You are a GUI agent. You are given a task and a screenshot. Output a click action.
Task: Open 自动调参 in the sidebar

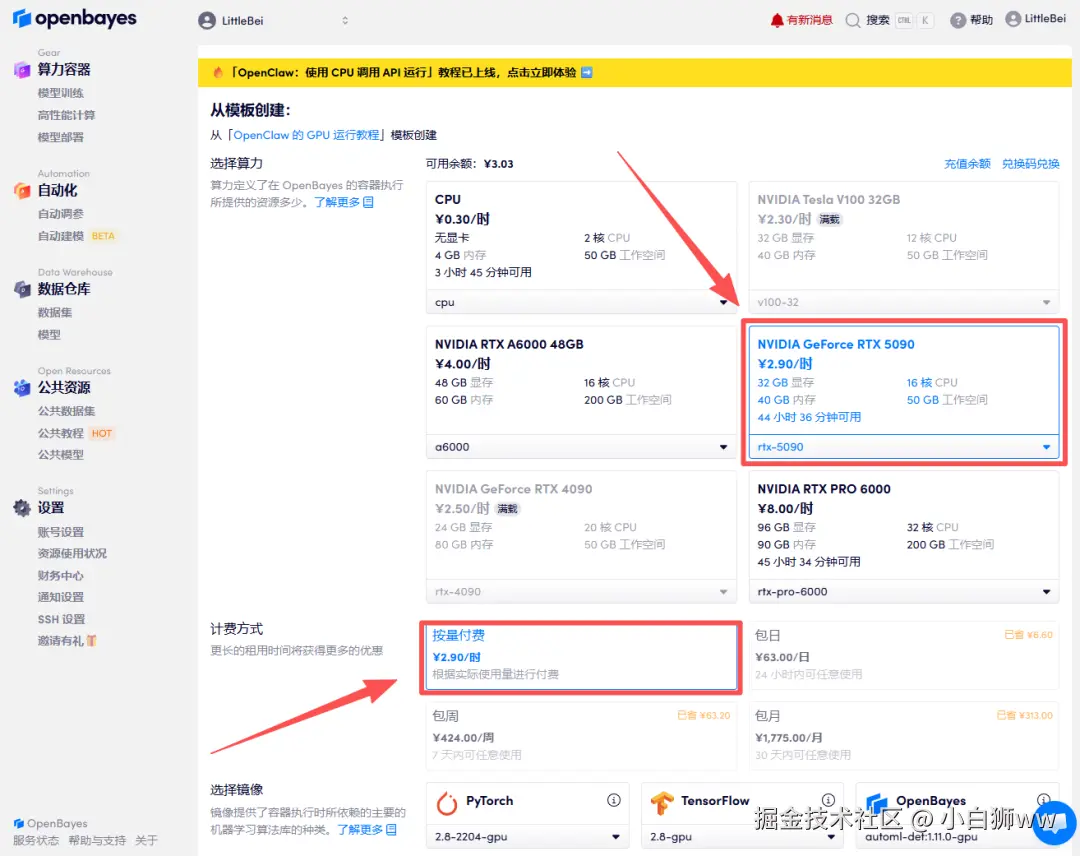click(x=61, y=214)
